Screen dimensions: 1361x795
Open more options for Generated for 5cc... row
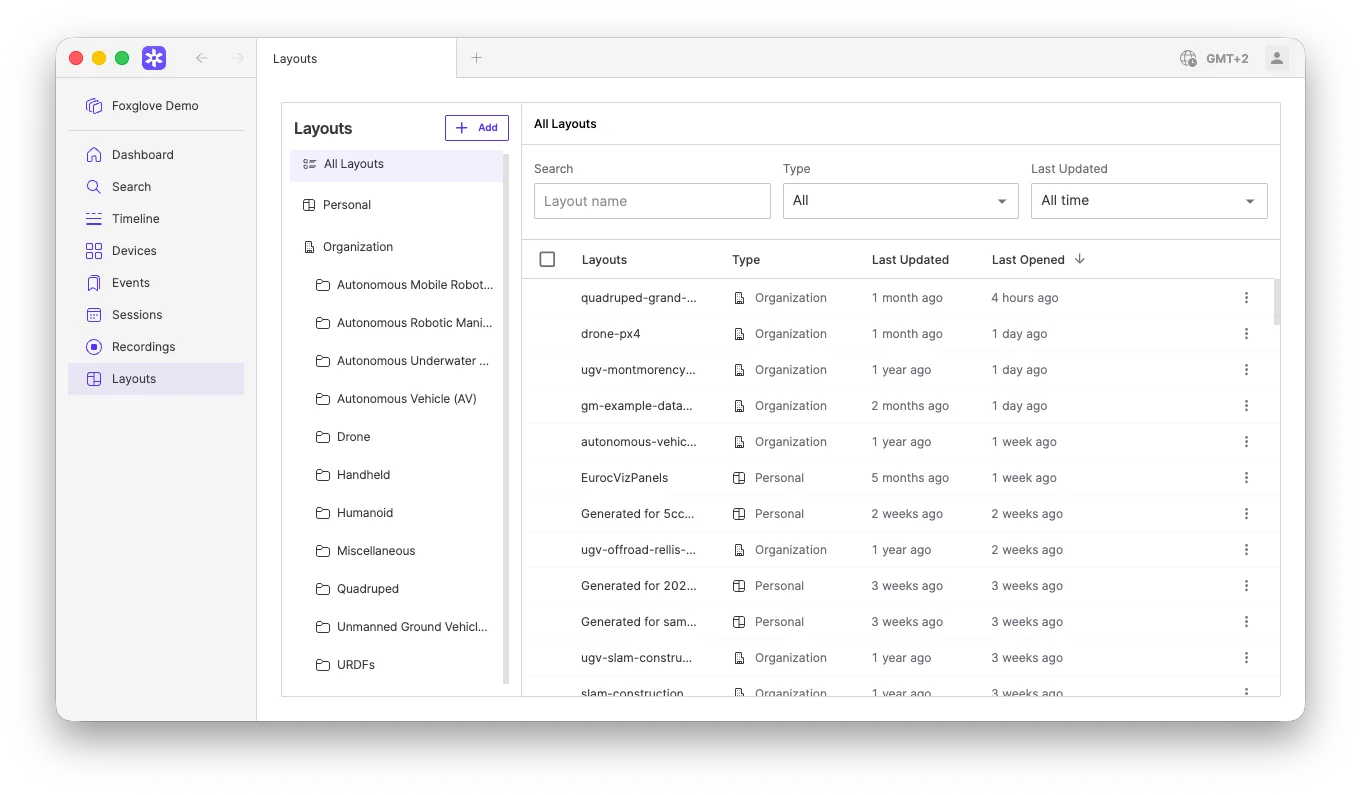(x=1246, y=514)
